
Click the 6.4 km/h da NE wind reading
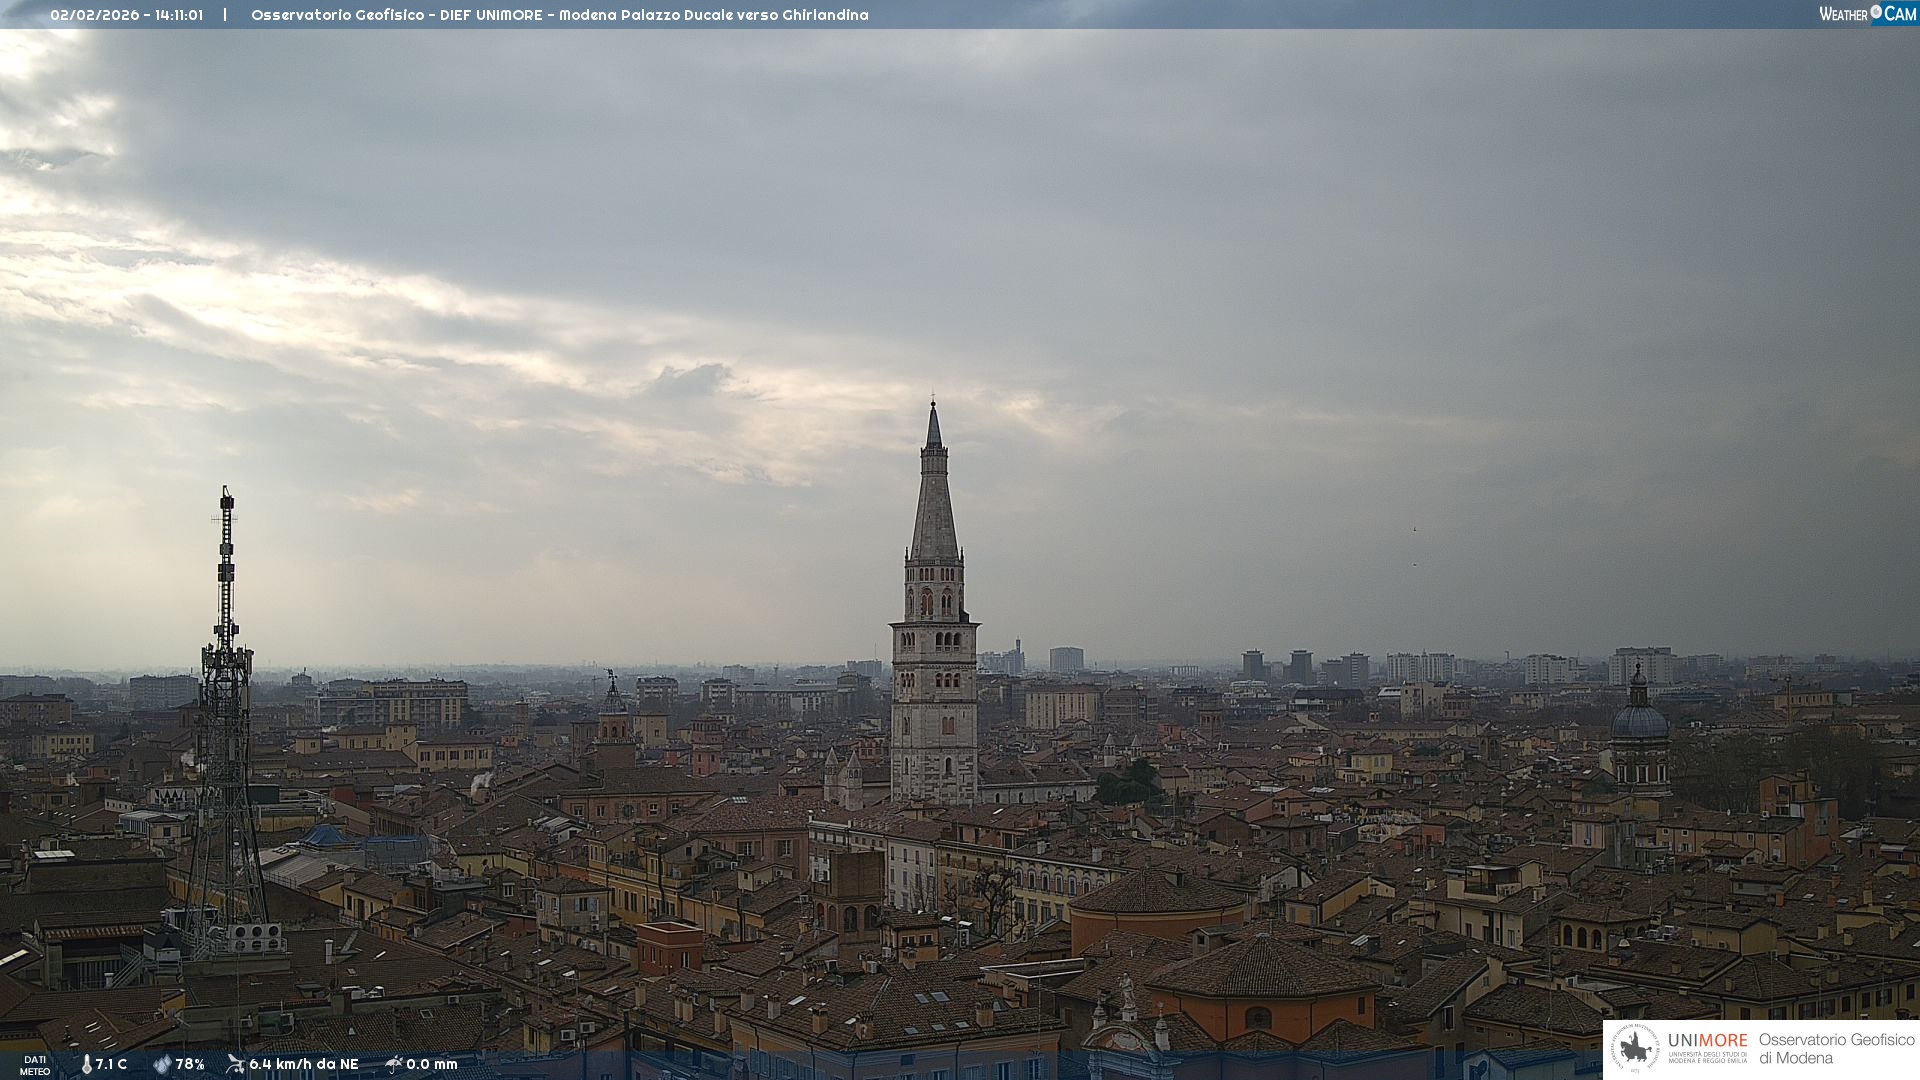[x=303, y=1064]
